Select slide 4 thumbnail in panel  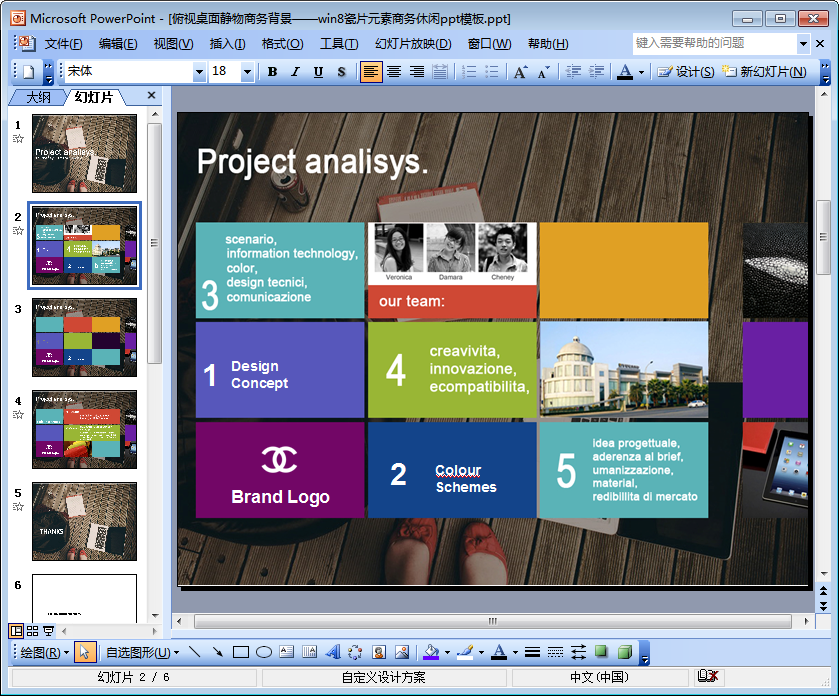(x=84, y=429)
